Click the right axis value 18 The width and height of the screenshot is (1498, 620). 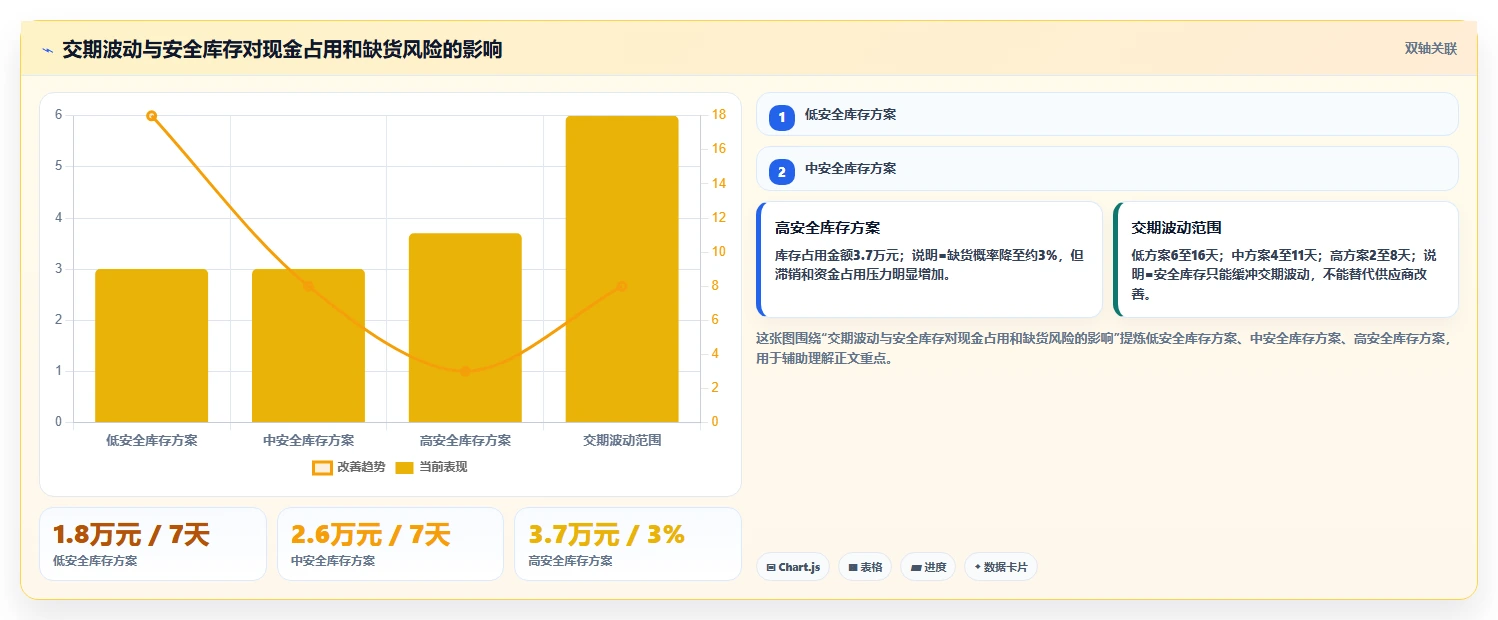[x=718, y=115]
